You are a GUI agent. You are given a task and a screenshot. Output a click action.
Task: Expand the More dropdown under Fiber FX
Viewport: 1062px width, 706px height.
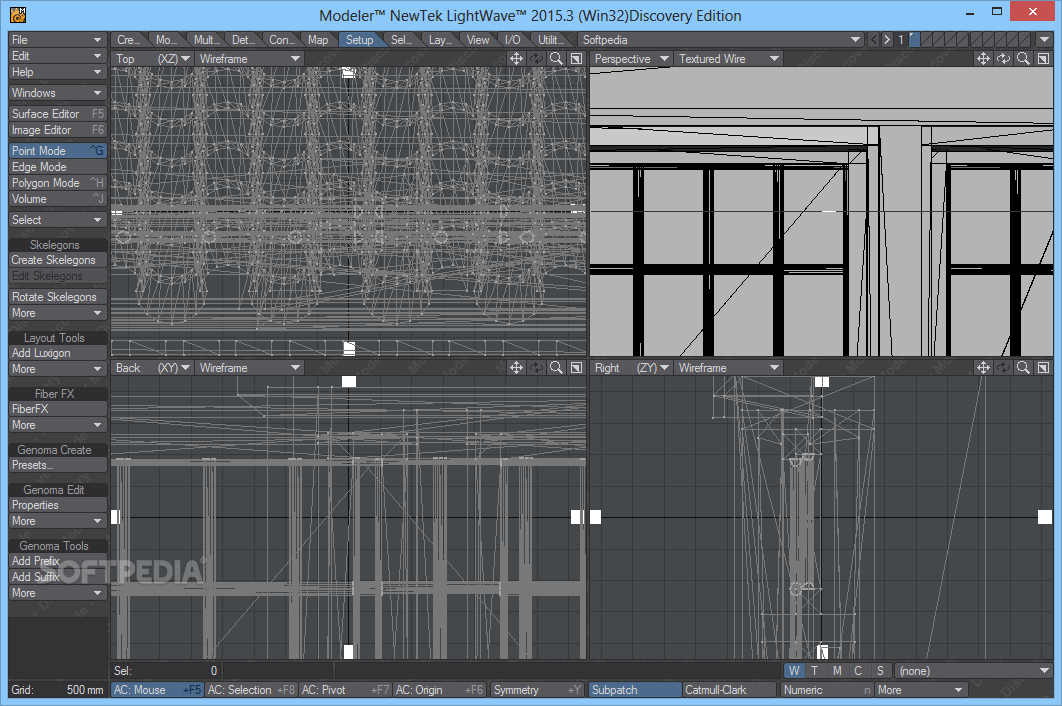click(58, 425)
